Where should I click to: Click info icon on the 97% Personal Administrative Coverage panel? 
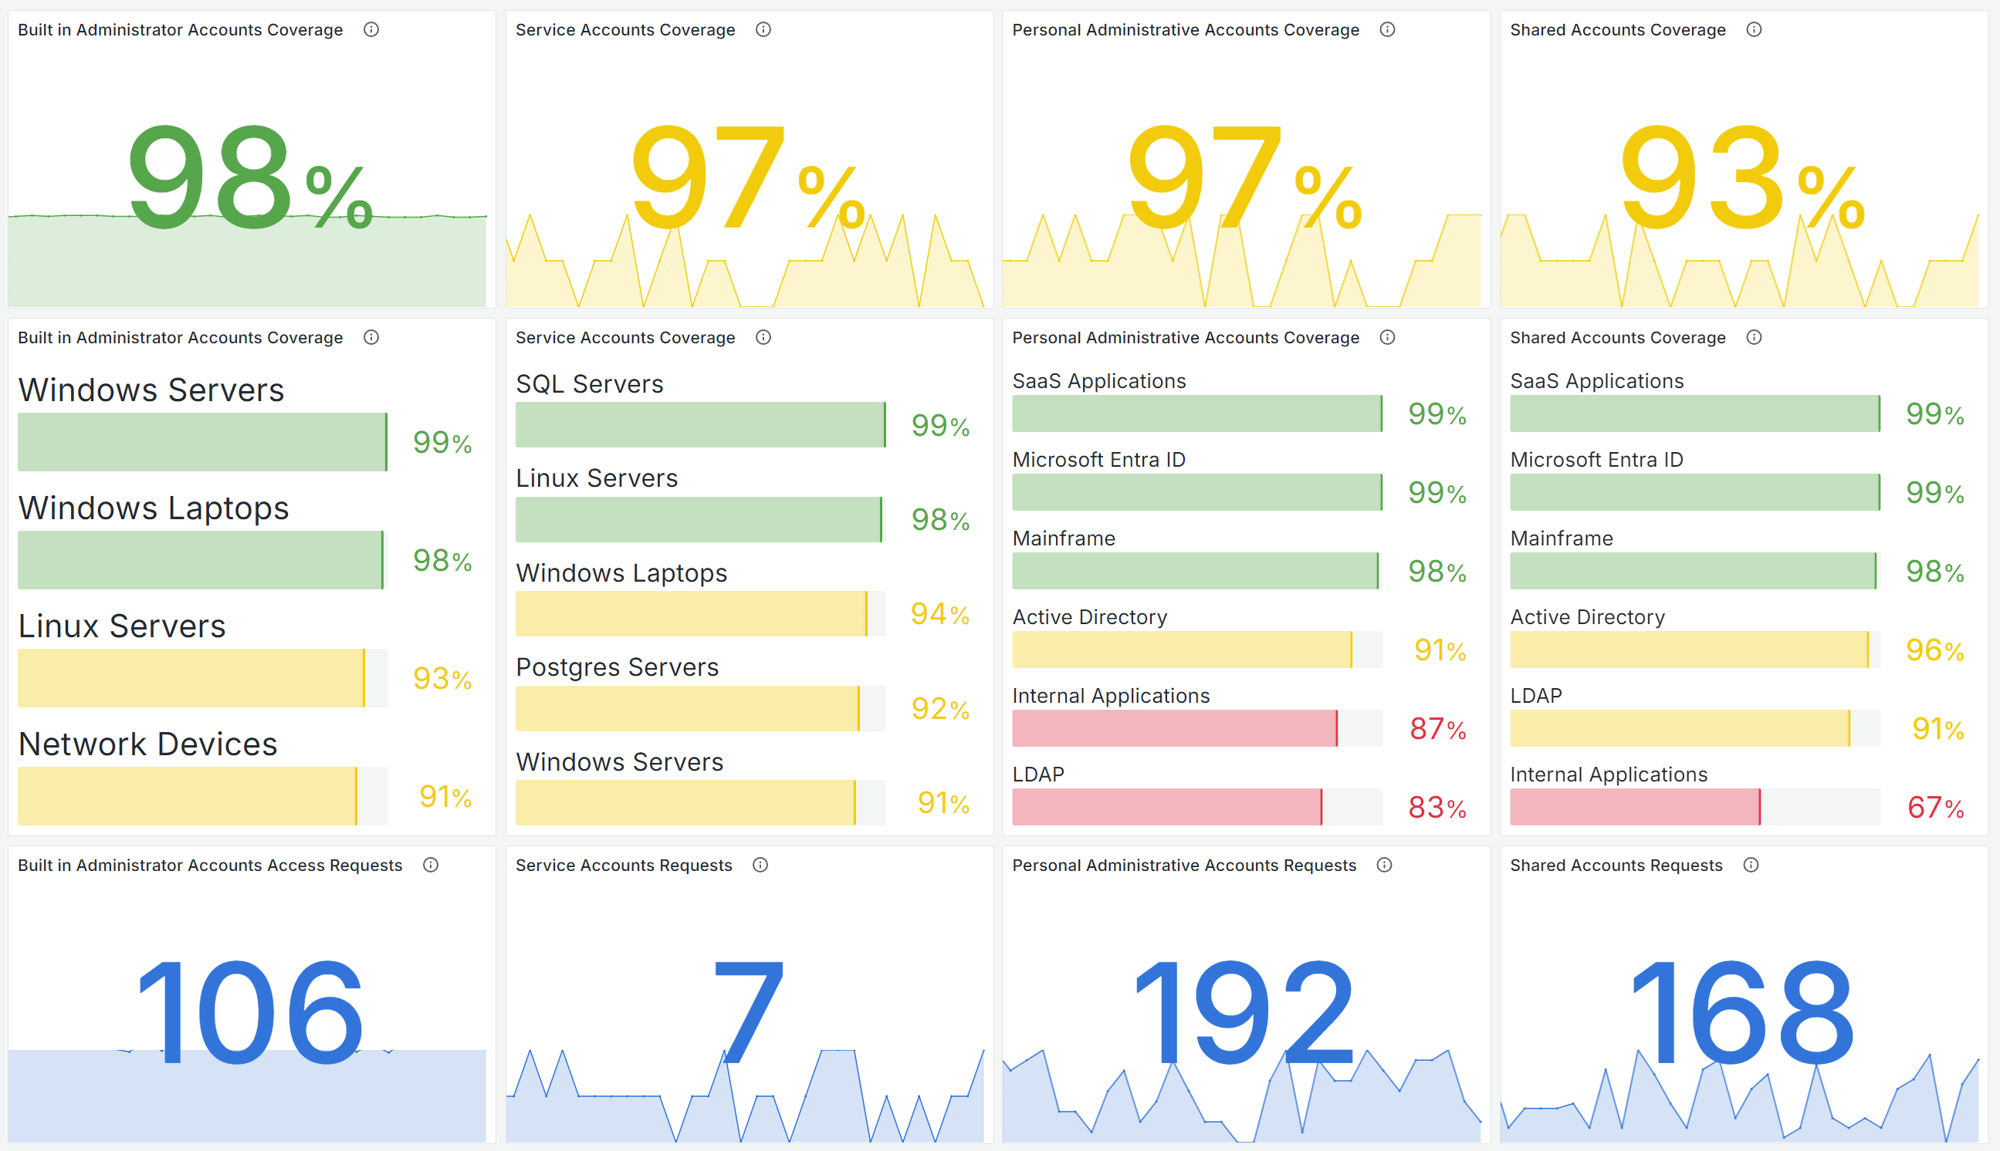pyautogui.click(x=1387, y=30)
